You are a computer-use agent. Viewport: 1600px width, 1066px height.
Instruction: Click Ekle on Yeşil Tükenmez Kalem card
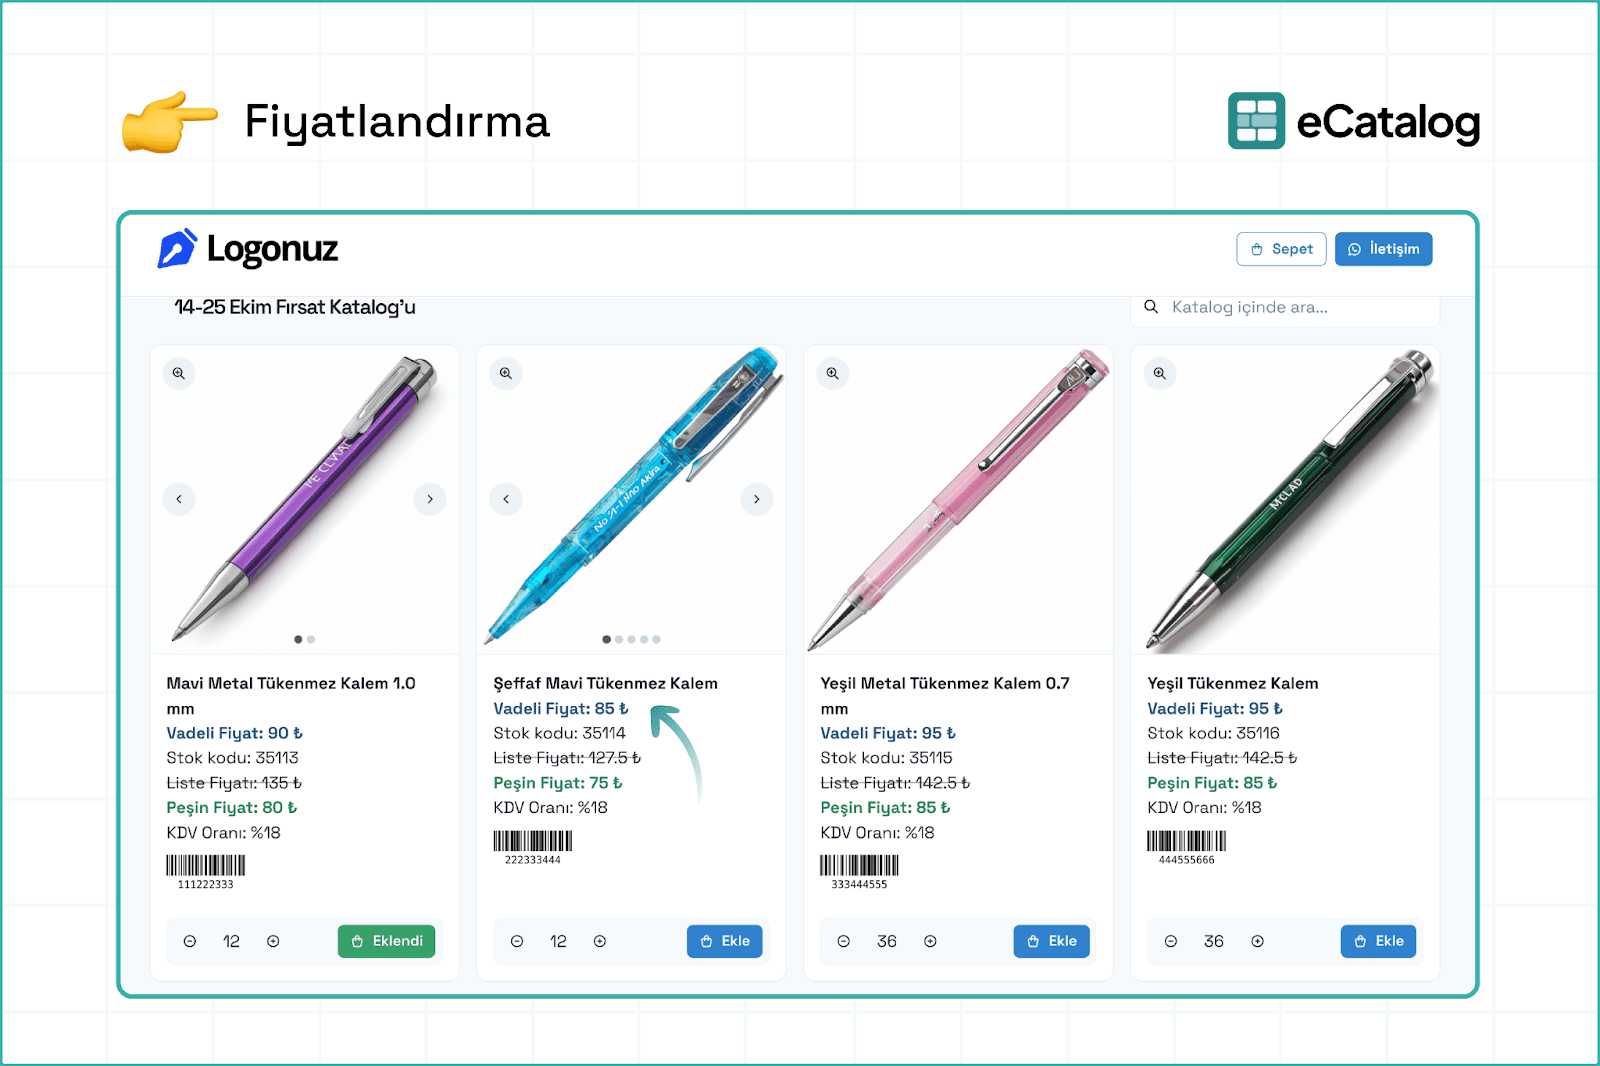coord(1379,941)
